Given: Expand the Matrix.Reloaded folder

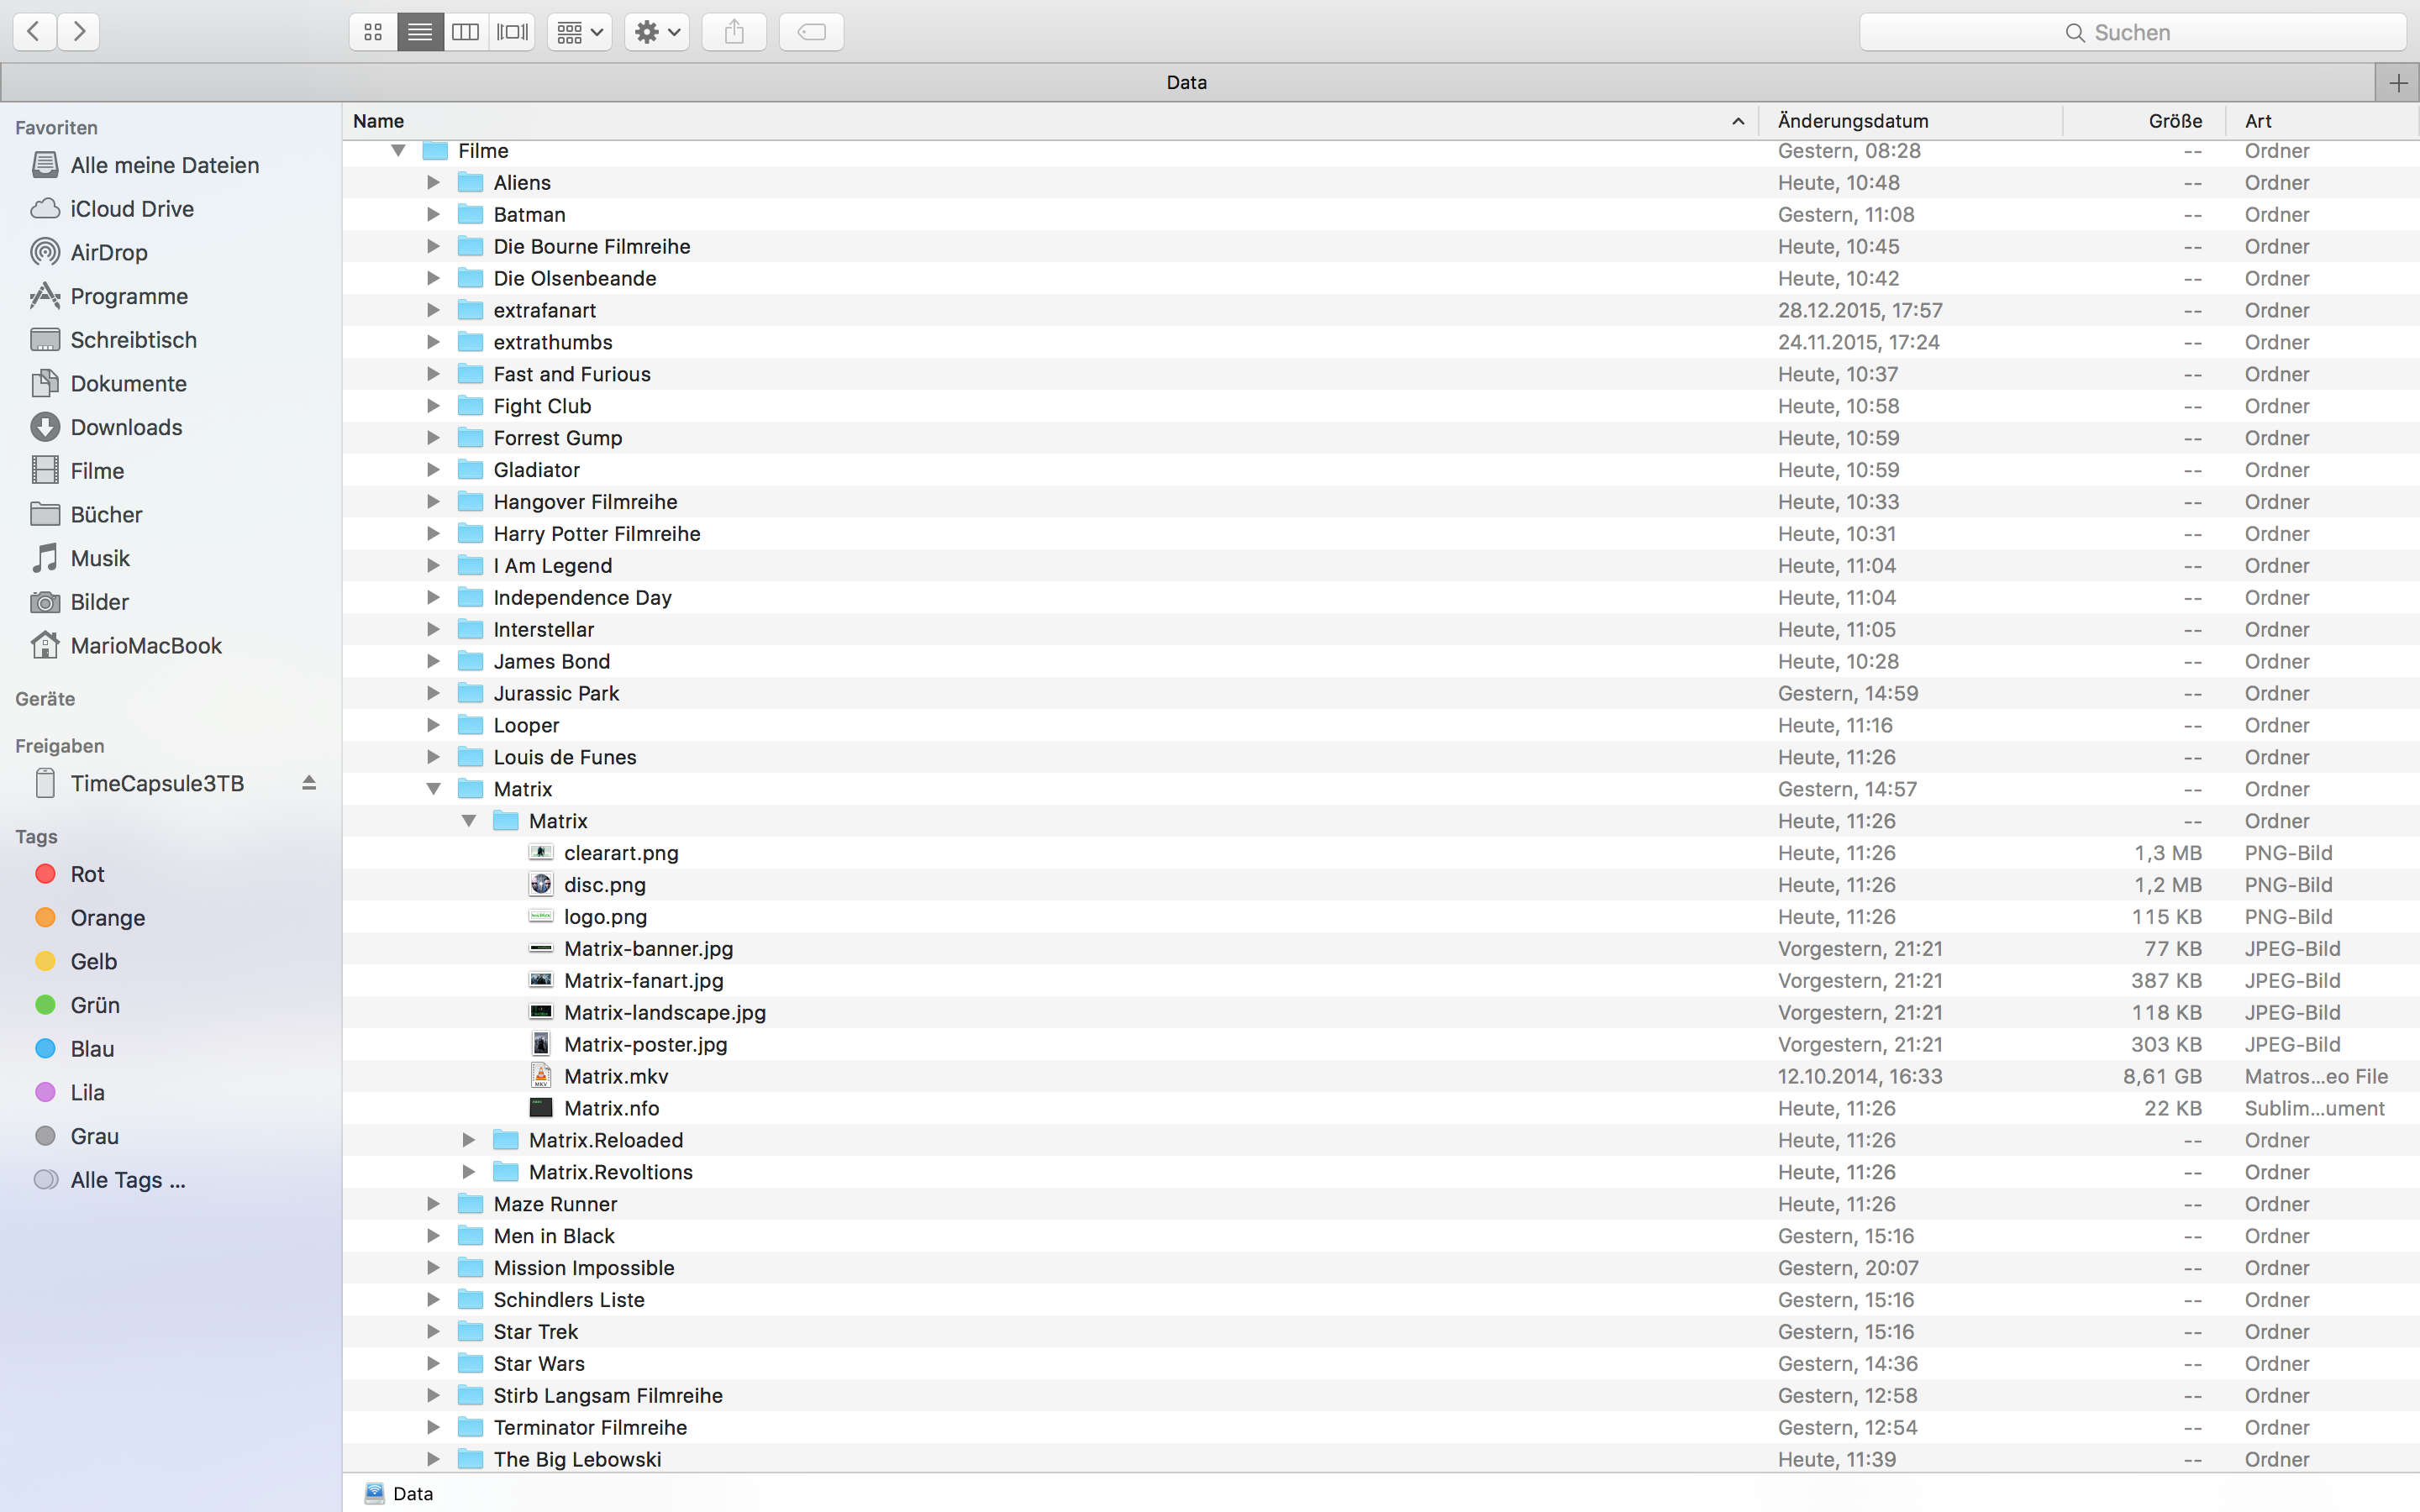Looking at the screenshot, I should pos(468,1140).
